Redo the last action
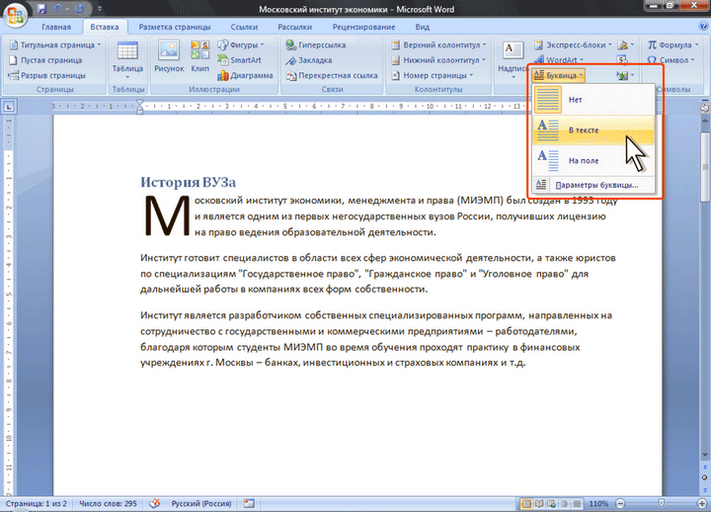Screen dimensions: 711x512 (x=80, y=9)
